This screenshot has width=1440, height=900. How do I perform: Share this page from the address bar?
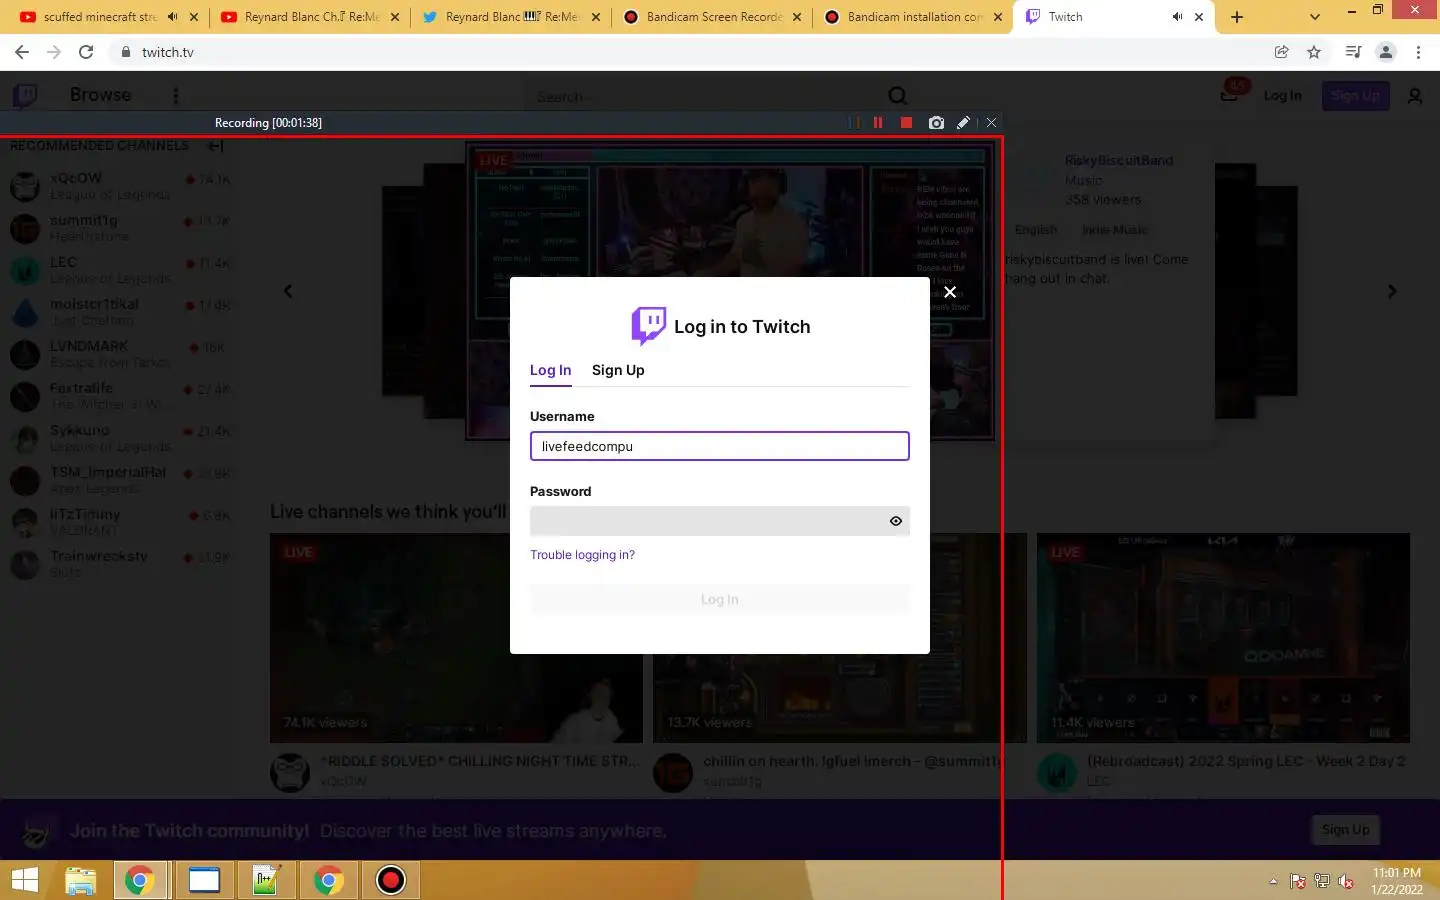(1281, 52)
